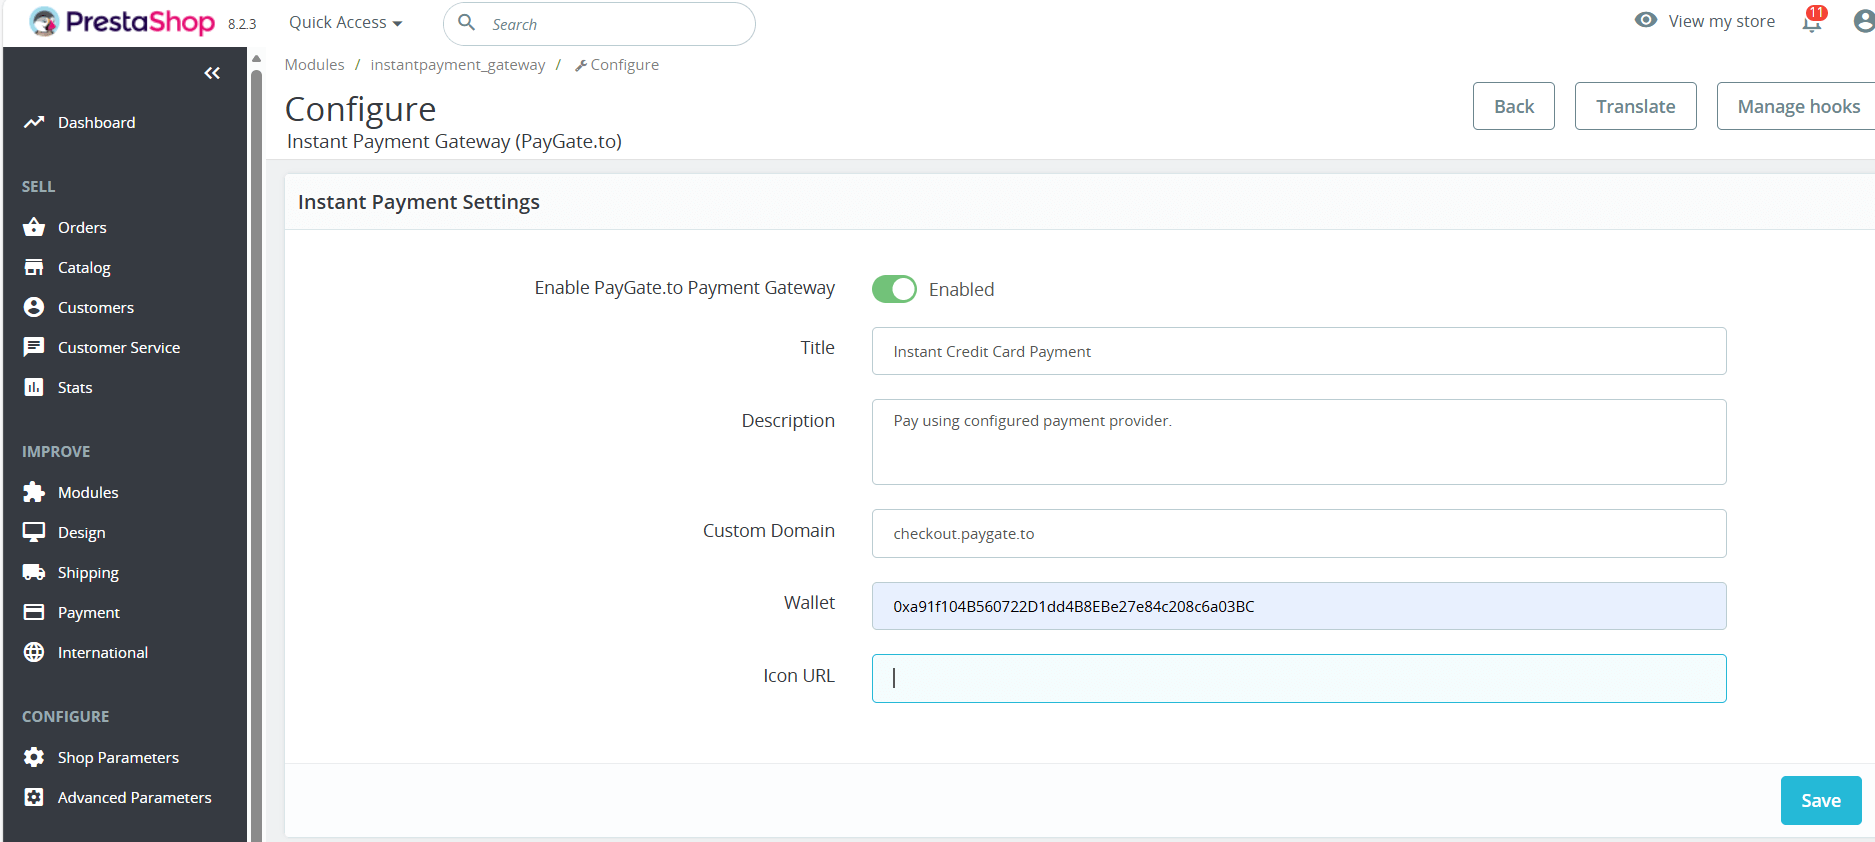Click the 'Enabled' toggle label
The image size is (1875, 842).
coord(961,289)
